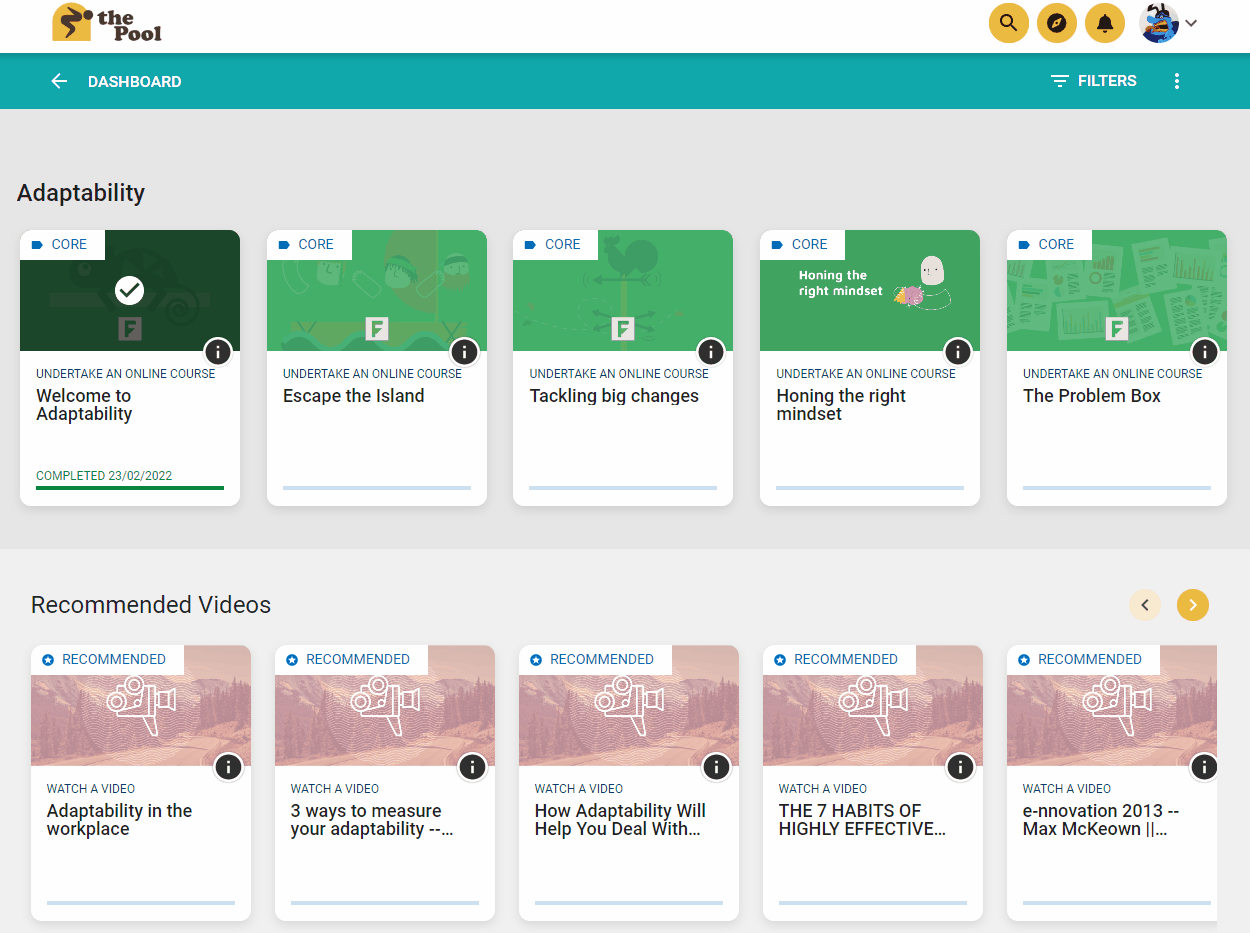Click the CORE tag on Tackling big changes

(555, 244)
